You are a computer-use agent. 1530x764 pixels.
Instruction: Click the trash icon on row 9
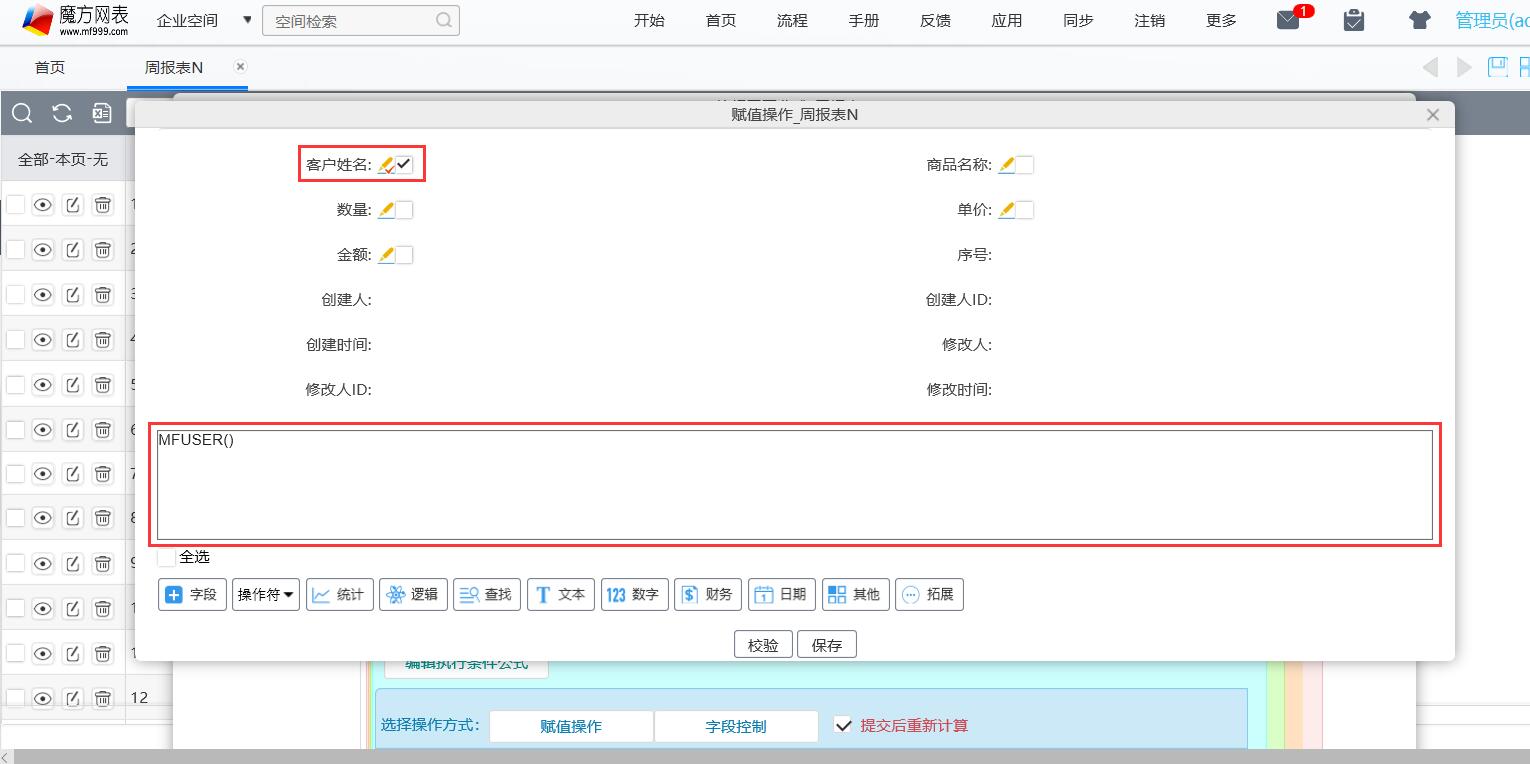click(x=103, y=563)
